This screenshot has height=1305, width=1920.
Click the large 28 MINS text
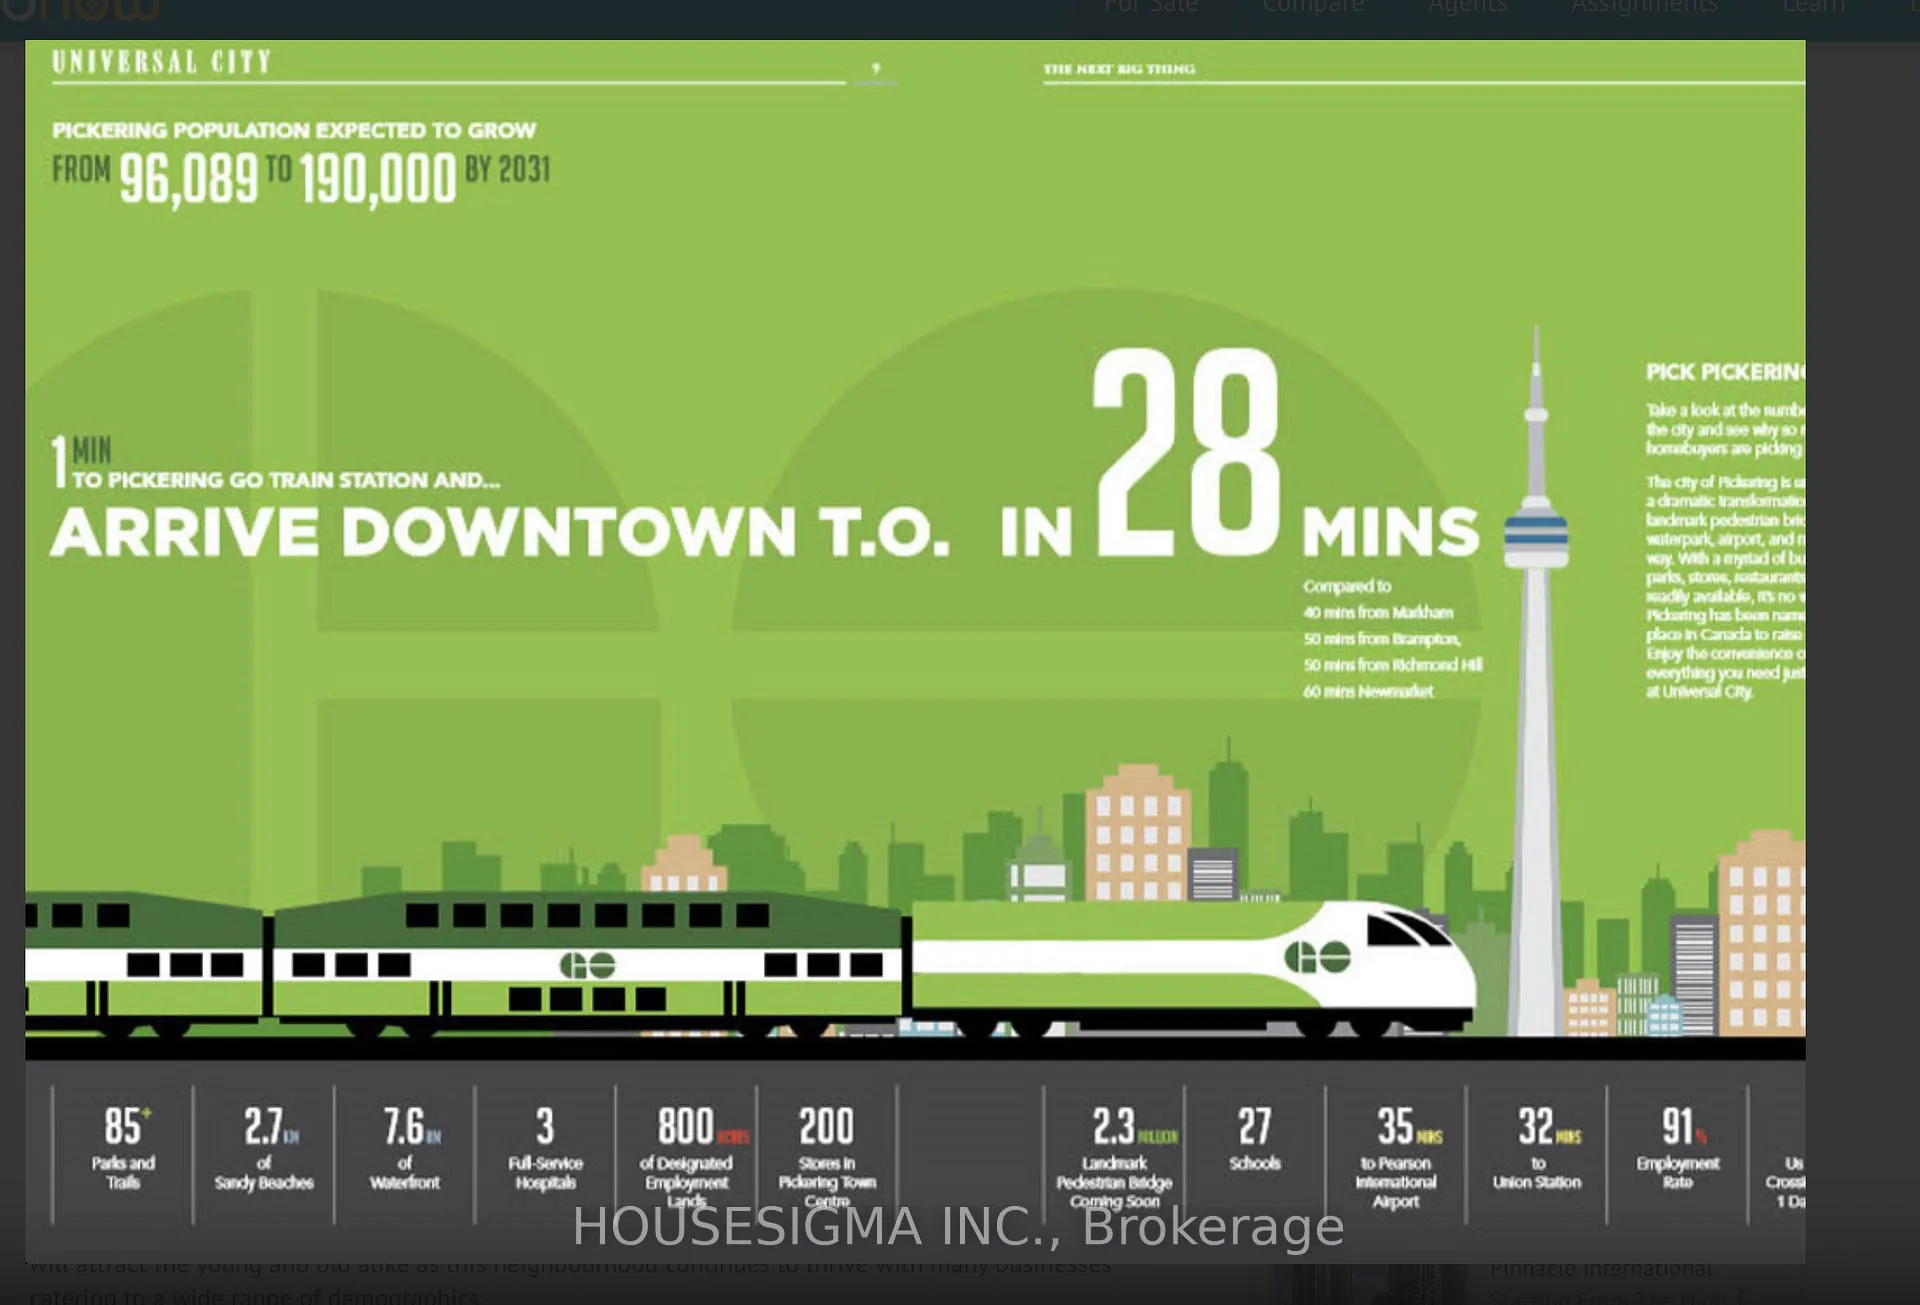click(1287, 455)
